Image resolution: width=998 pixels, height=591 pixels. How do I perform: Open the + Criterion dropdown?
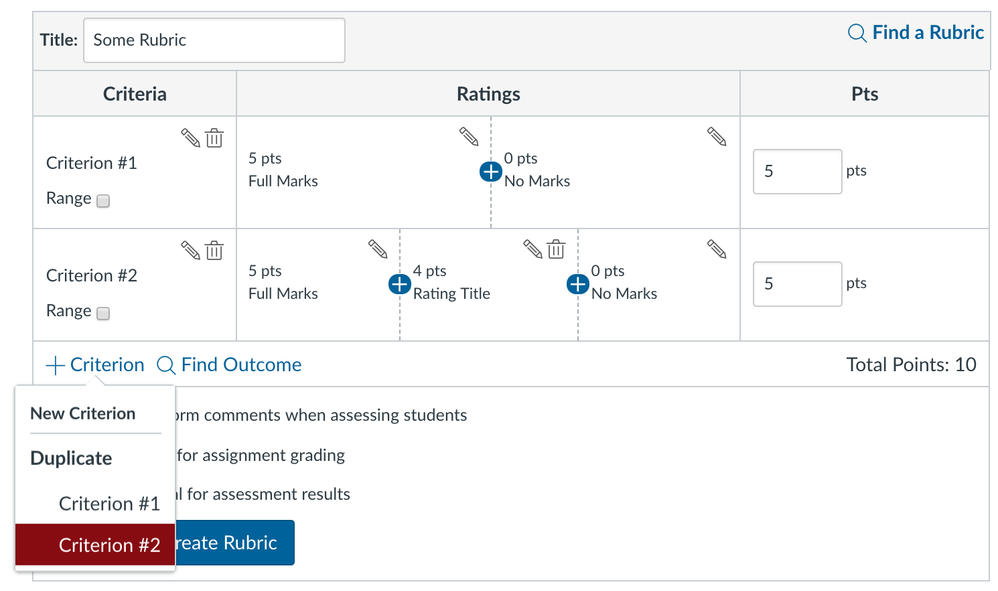click(95, 365)
